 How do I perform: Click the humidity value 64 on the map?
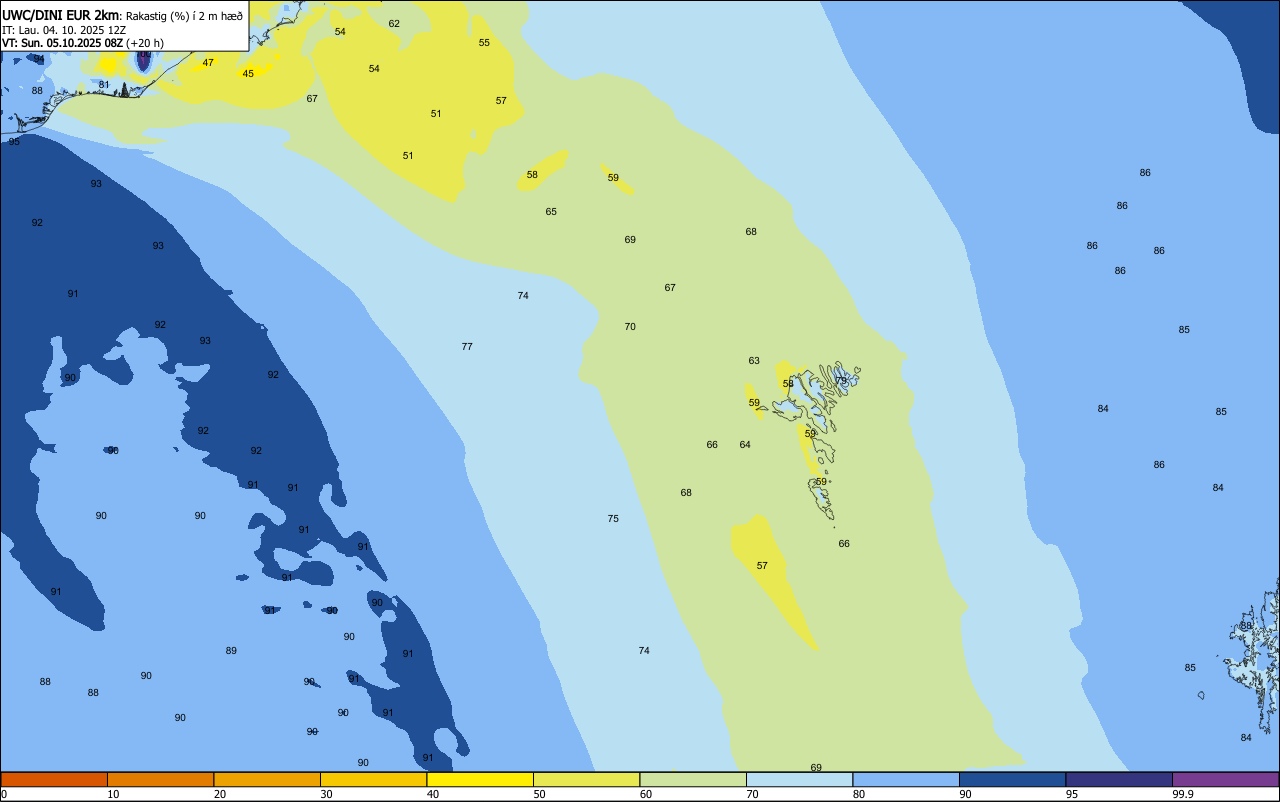pyautogui.click(x=745, y=445)
